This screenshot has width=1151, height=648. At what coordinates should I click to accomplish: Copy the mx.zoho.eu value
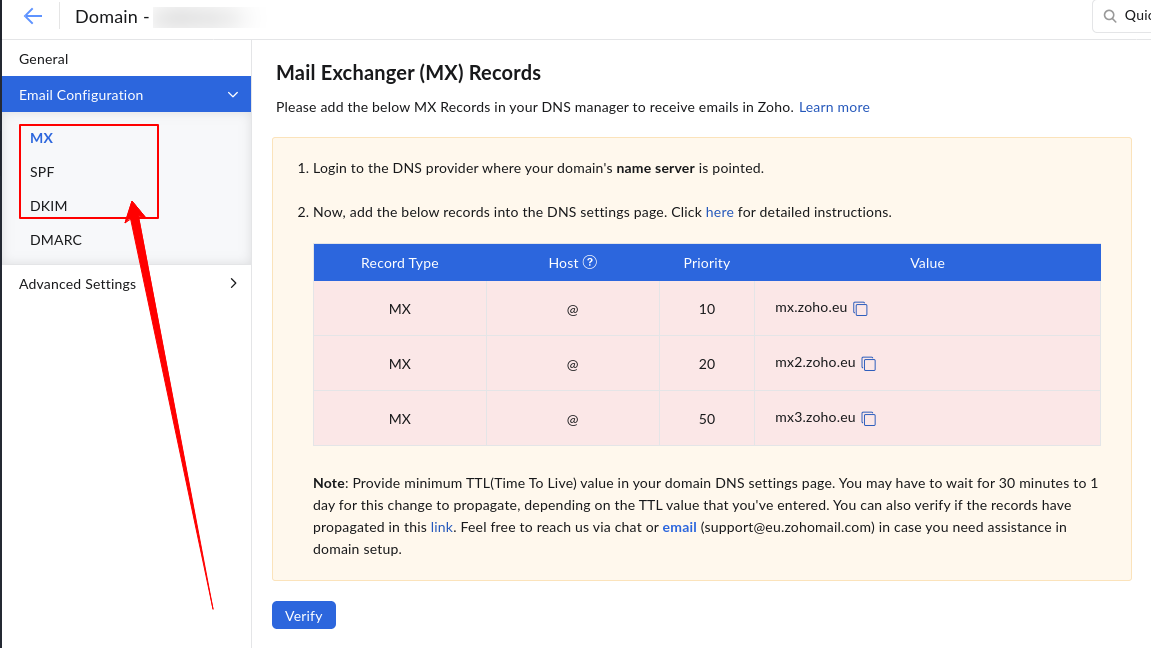(x=860, y=309)
